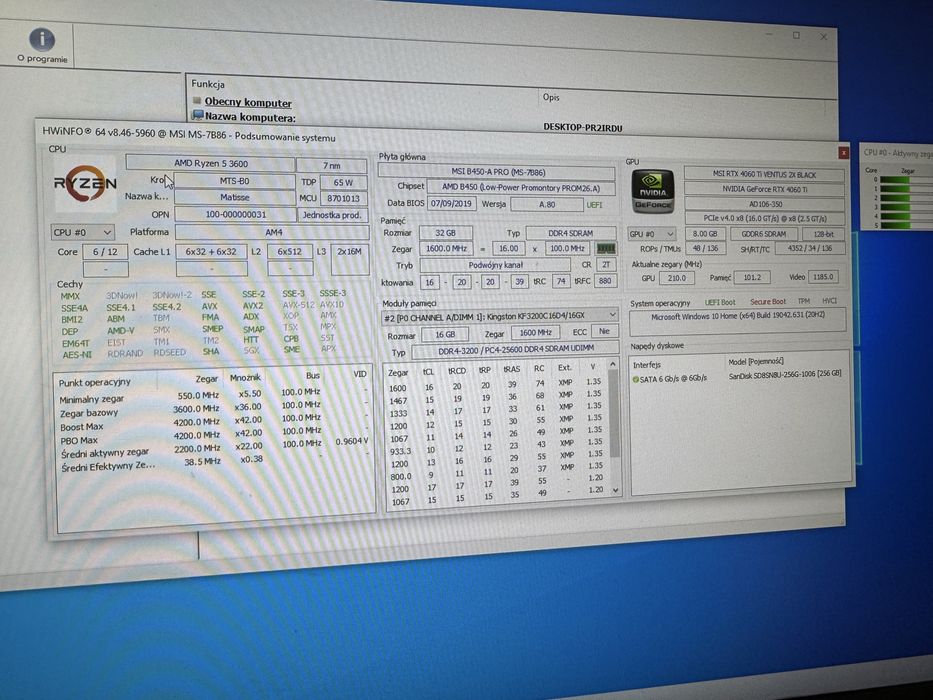Open the GPU #0 selector dropdown
This screenshot has width=933, height=700.
[652, 234]
